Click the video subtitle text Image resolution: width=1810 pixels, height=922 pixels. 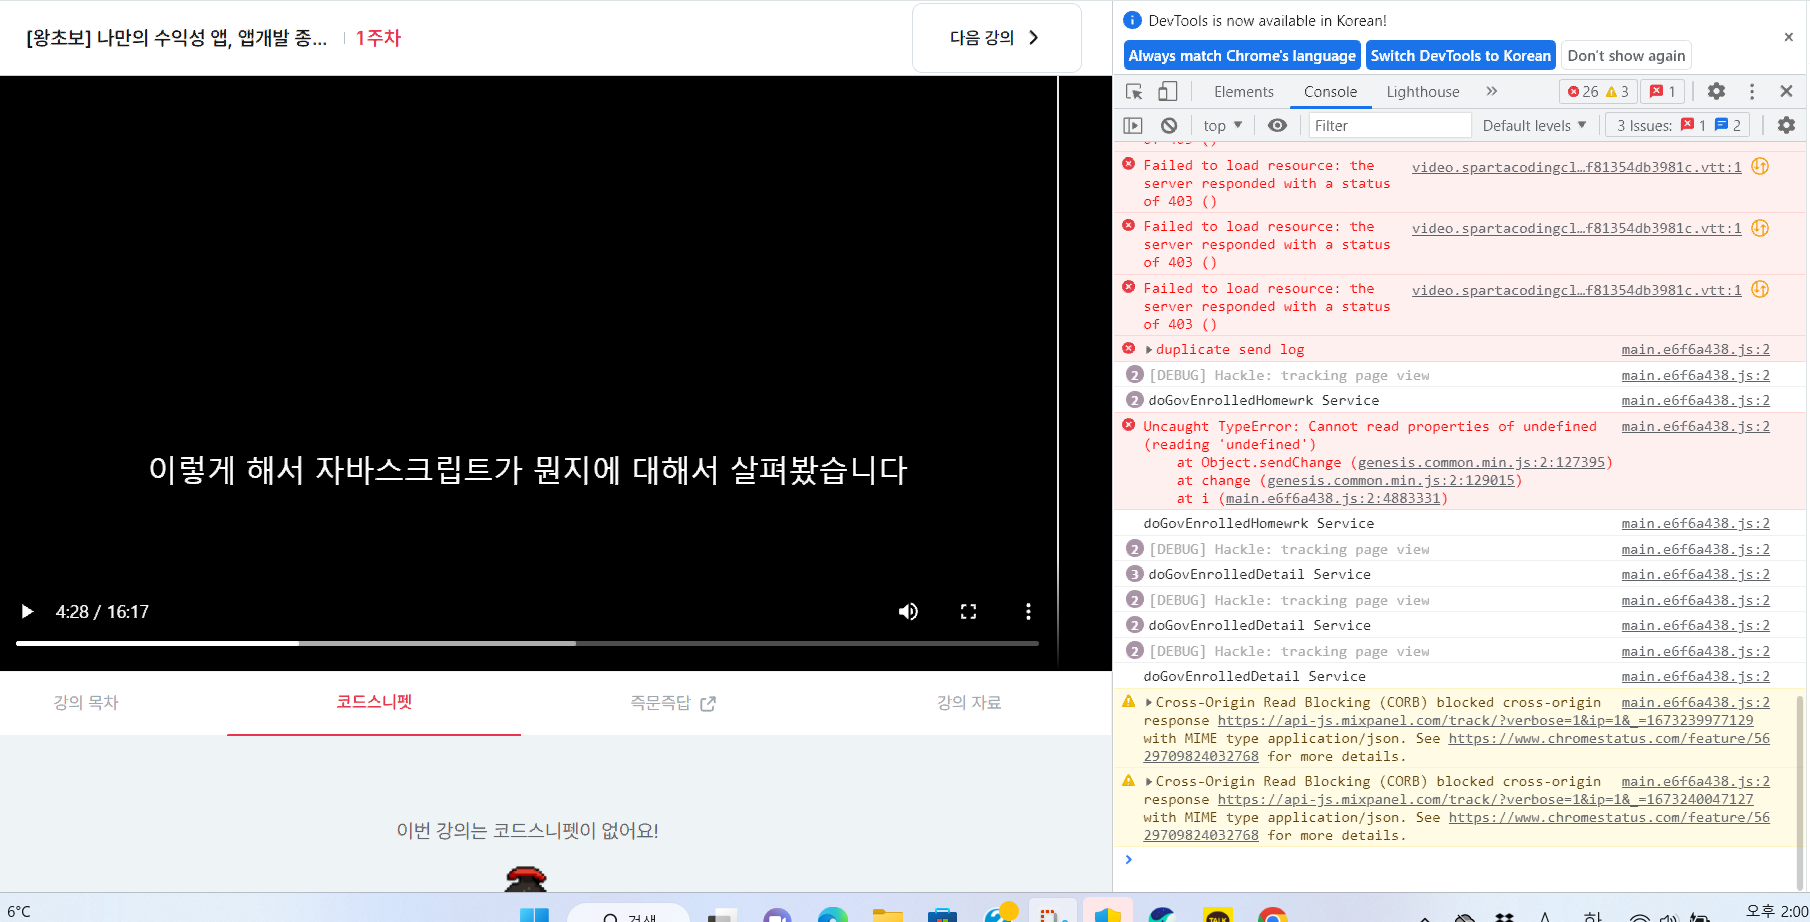pyautogui.click(x=528, y=470)
